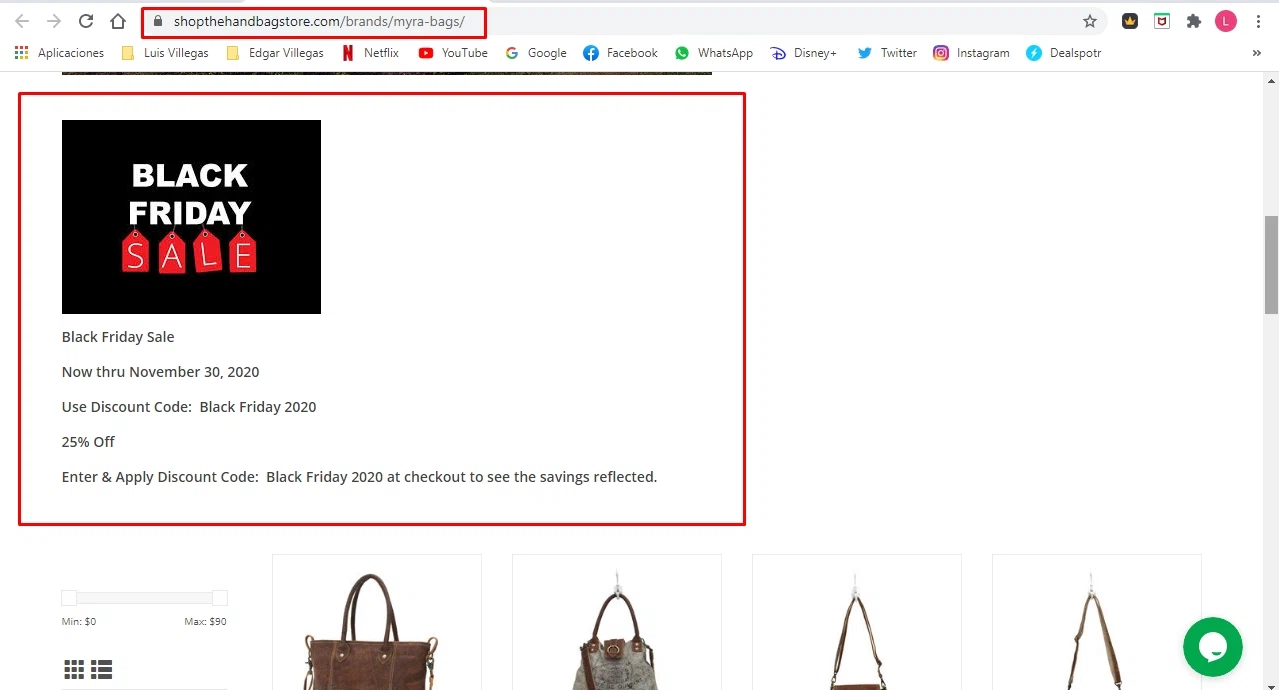Viewport: 1279px width, 690px height.
Task: Reload the page with the refresh icon
Action: click(x=86, y=21)
